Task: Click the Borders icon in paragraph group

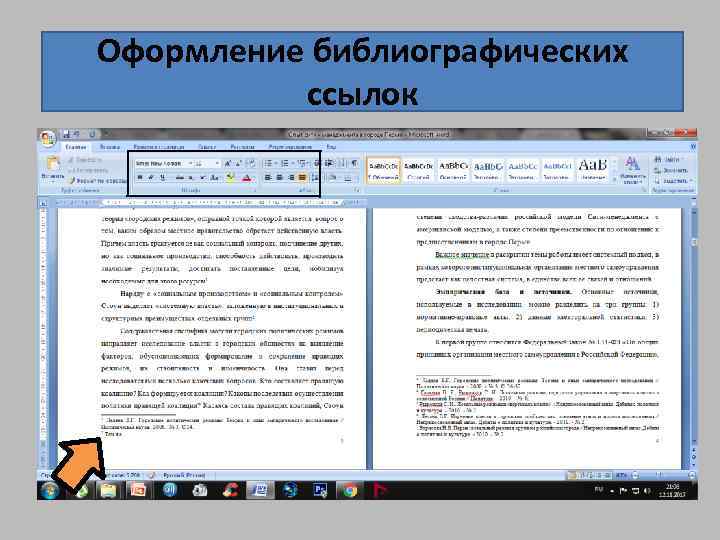Action: point(349,177)
